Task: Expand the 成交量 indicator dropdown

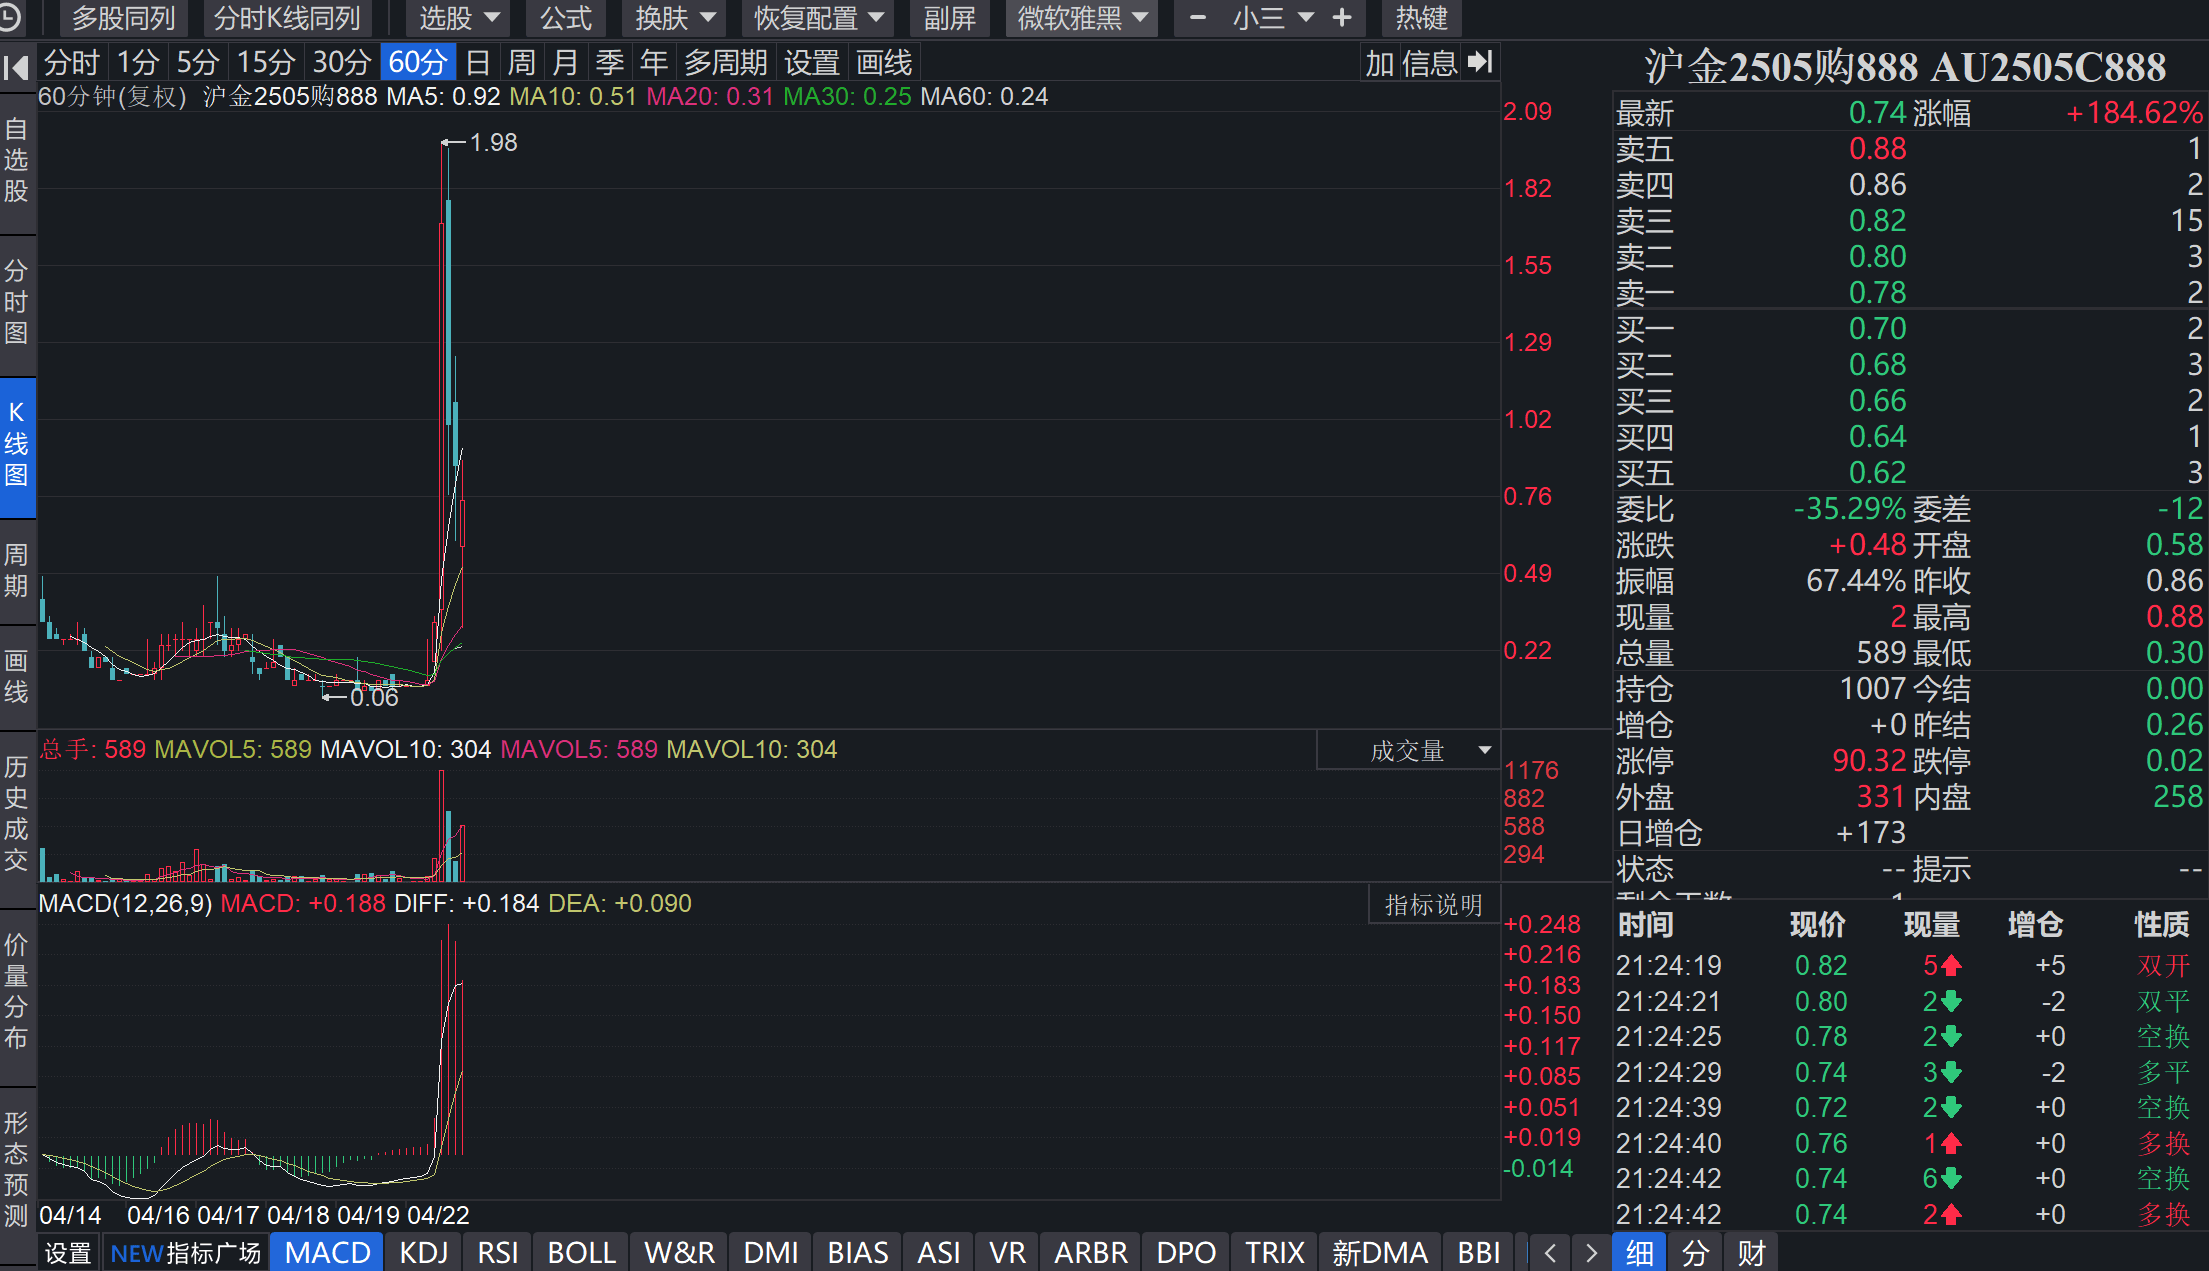Action: tap(1484, 750)
